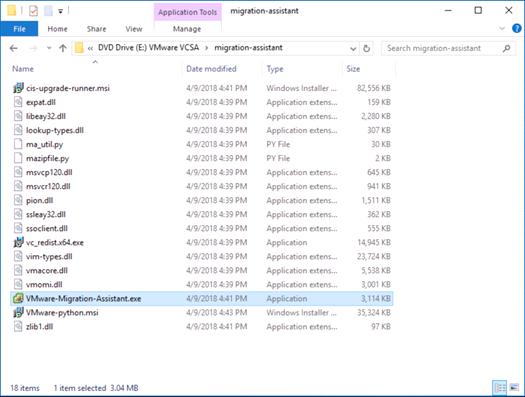Click the zlib1.dll file icon
The image size is (525, 397).
tap(18, 327)
